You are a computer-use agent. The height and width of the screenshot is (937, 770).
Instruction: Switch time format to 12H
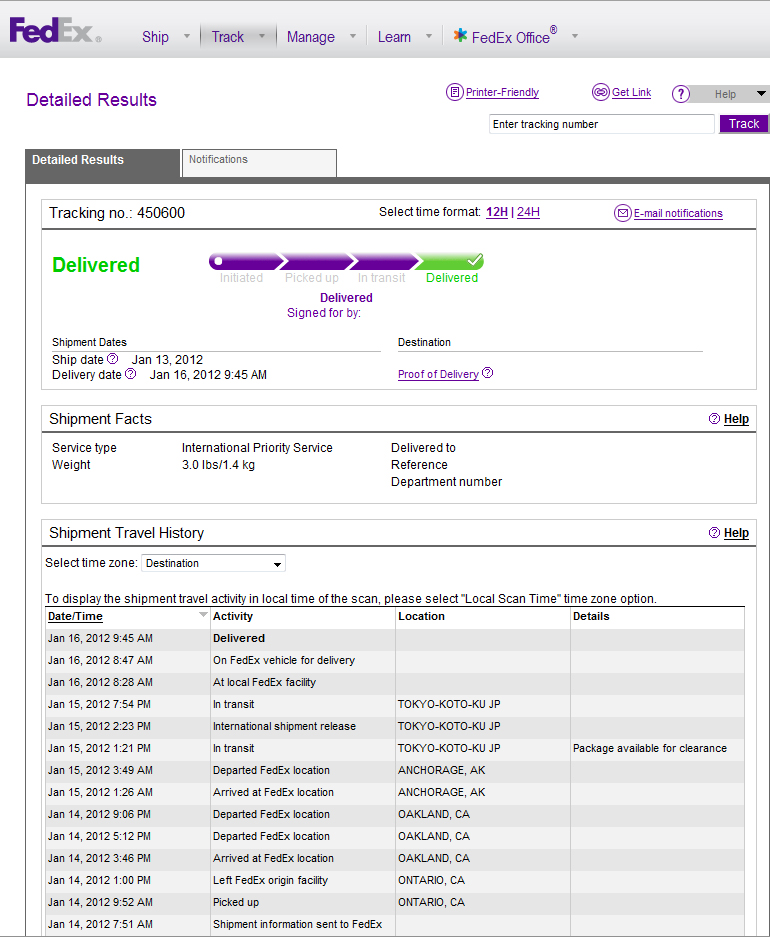point(496,212)
